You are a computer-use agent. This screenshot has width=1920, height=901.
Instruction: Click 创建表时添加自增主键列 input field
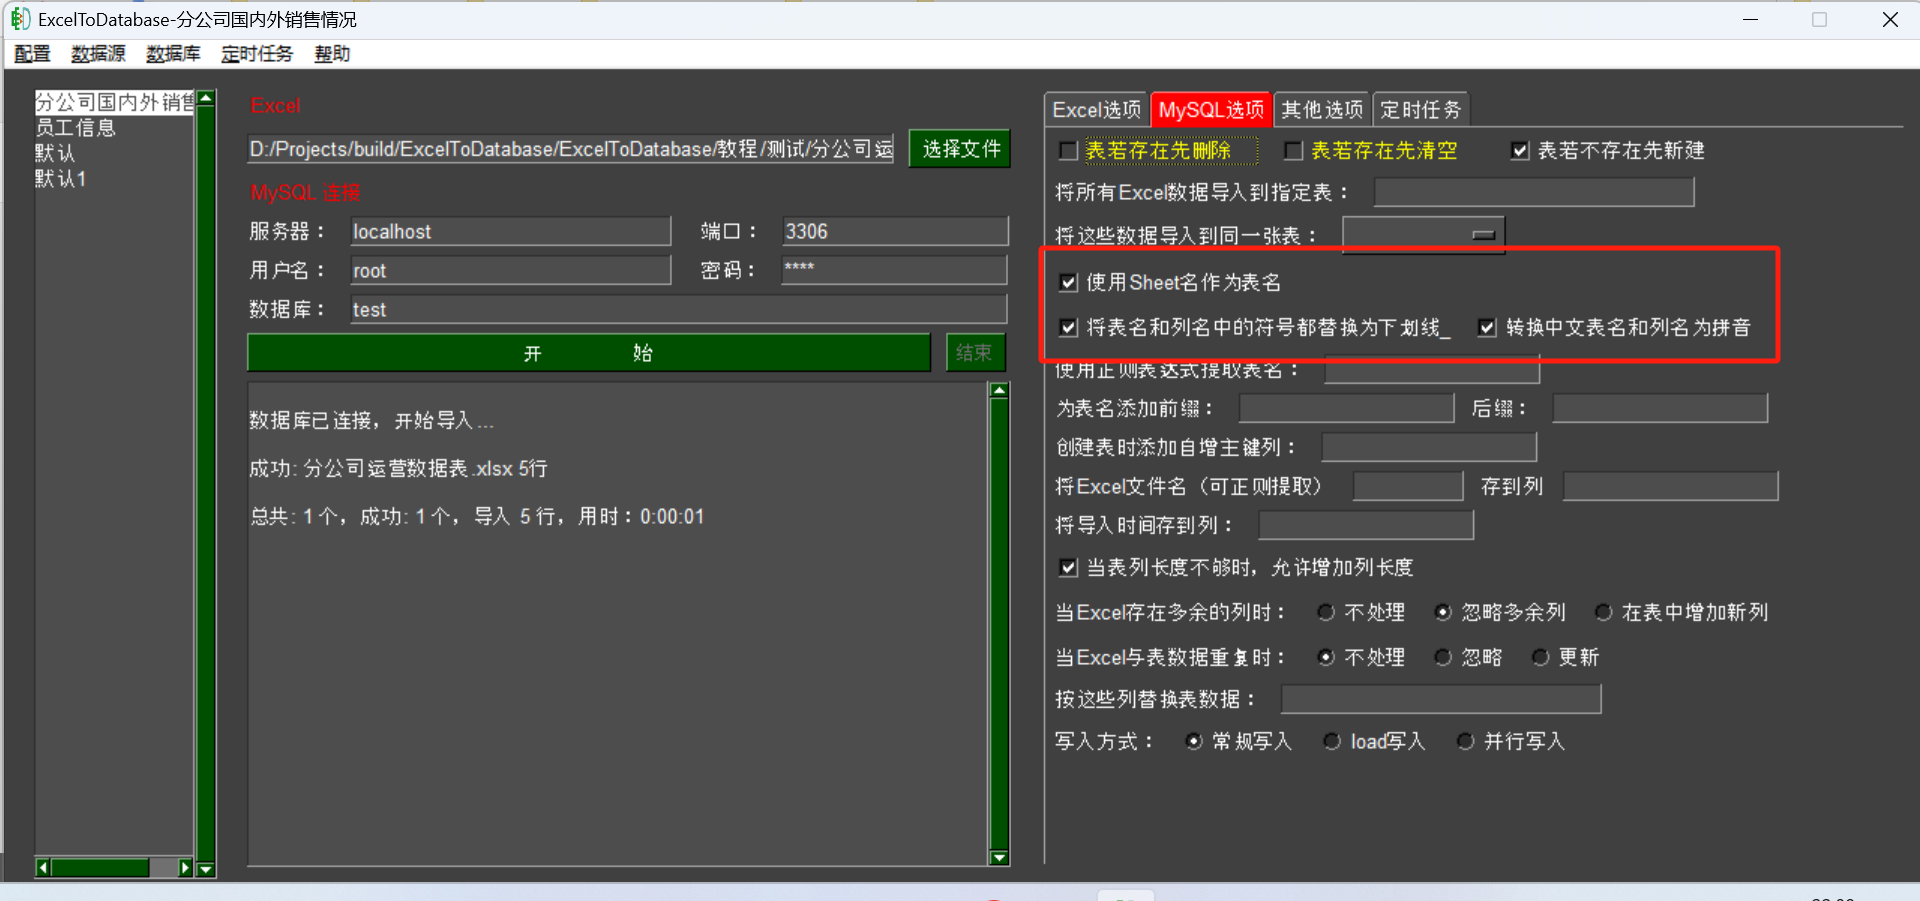coord(1429,447)
